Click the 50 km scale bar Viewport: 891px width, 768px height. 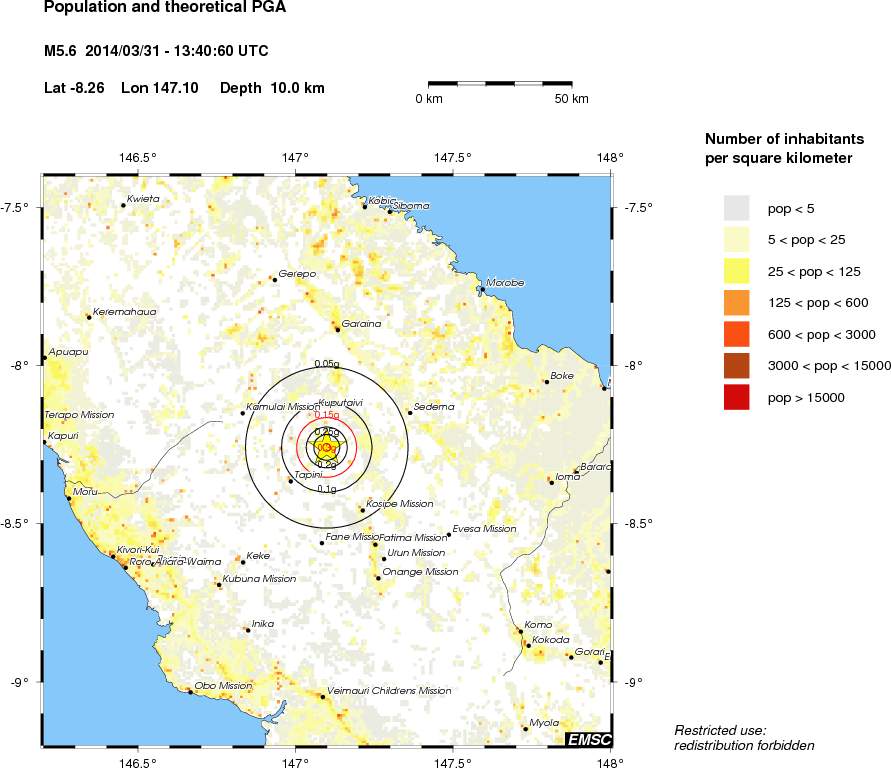[500, 84]
